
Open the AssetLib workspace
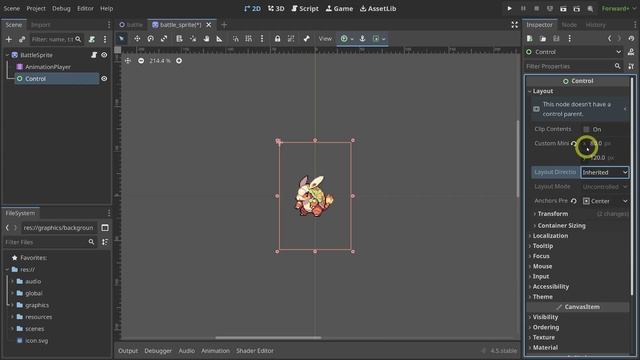click(378, 8)
